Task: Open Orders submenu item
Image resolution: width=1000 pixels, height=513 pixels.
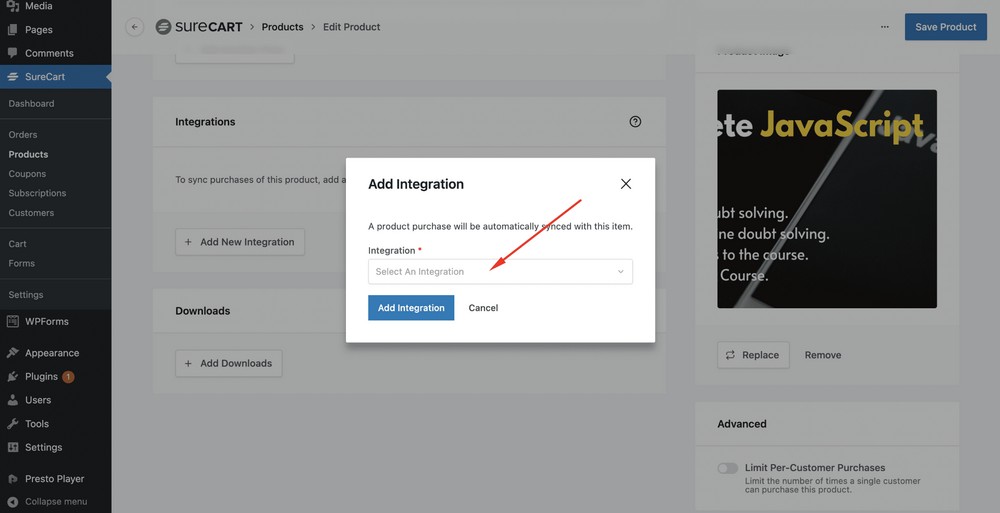Action: (x=23, y=135)
